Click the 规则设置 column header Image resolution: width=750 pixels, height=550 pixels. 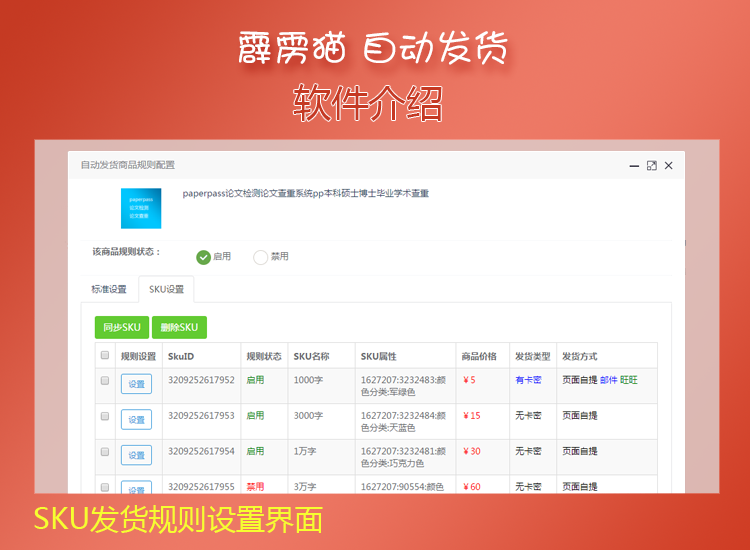(x=138, y=356)
